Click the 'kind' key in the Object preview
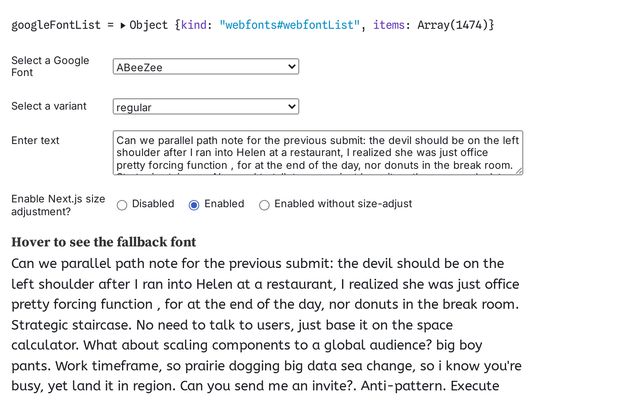The image size is (640, 400). [x=195, y=25]
